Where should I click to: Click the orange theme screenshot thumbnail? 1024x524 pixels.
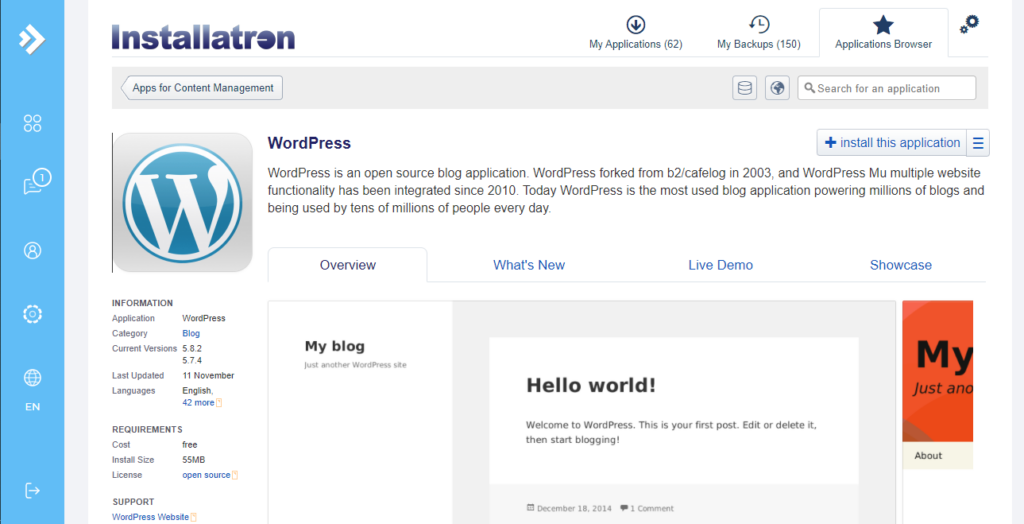click(938, 384)
